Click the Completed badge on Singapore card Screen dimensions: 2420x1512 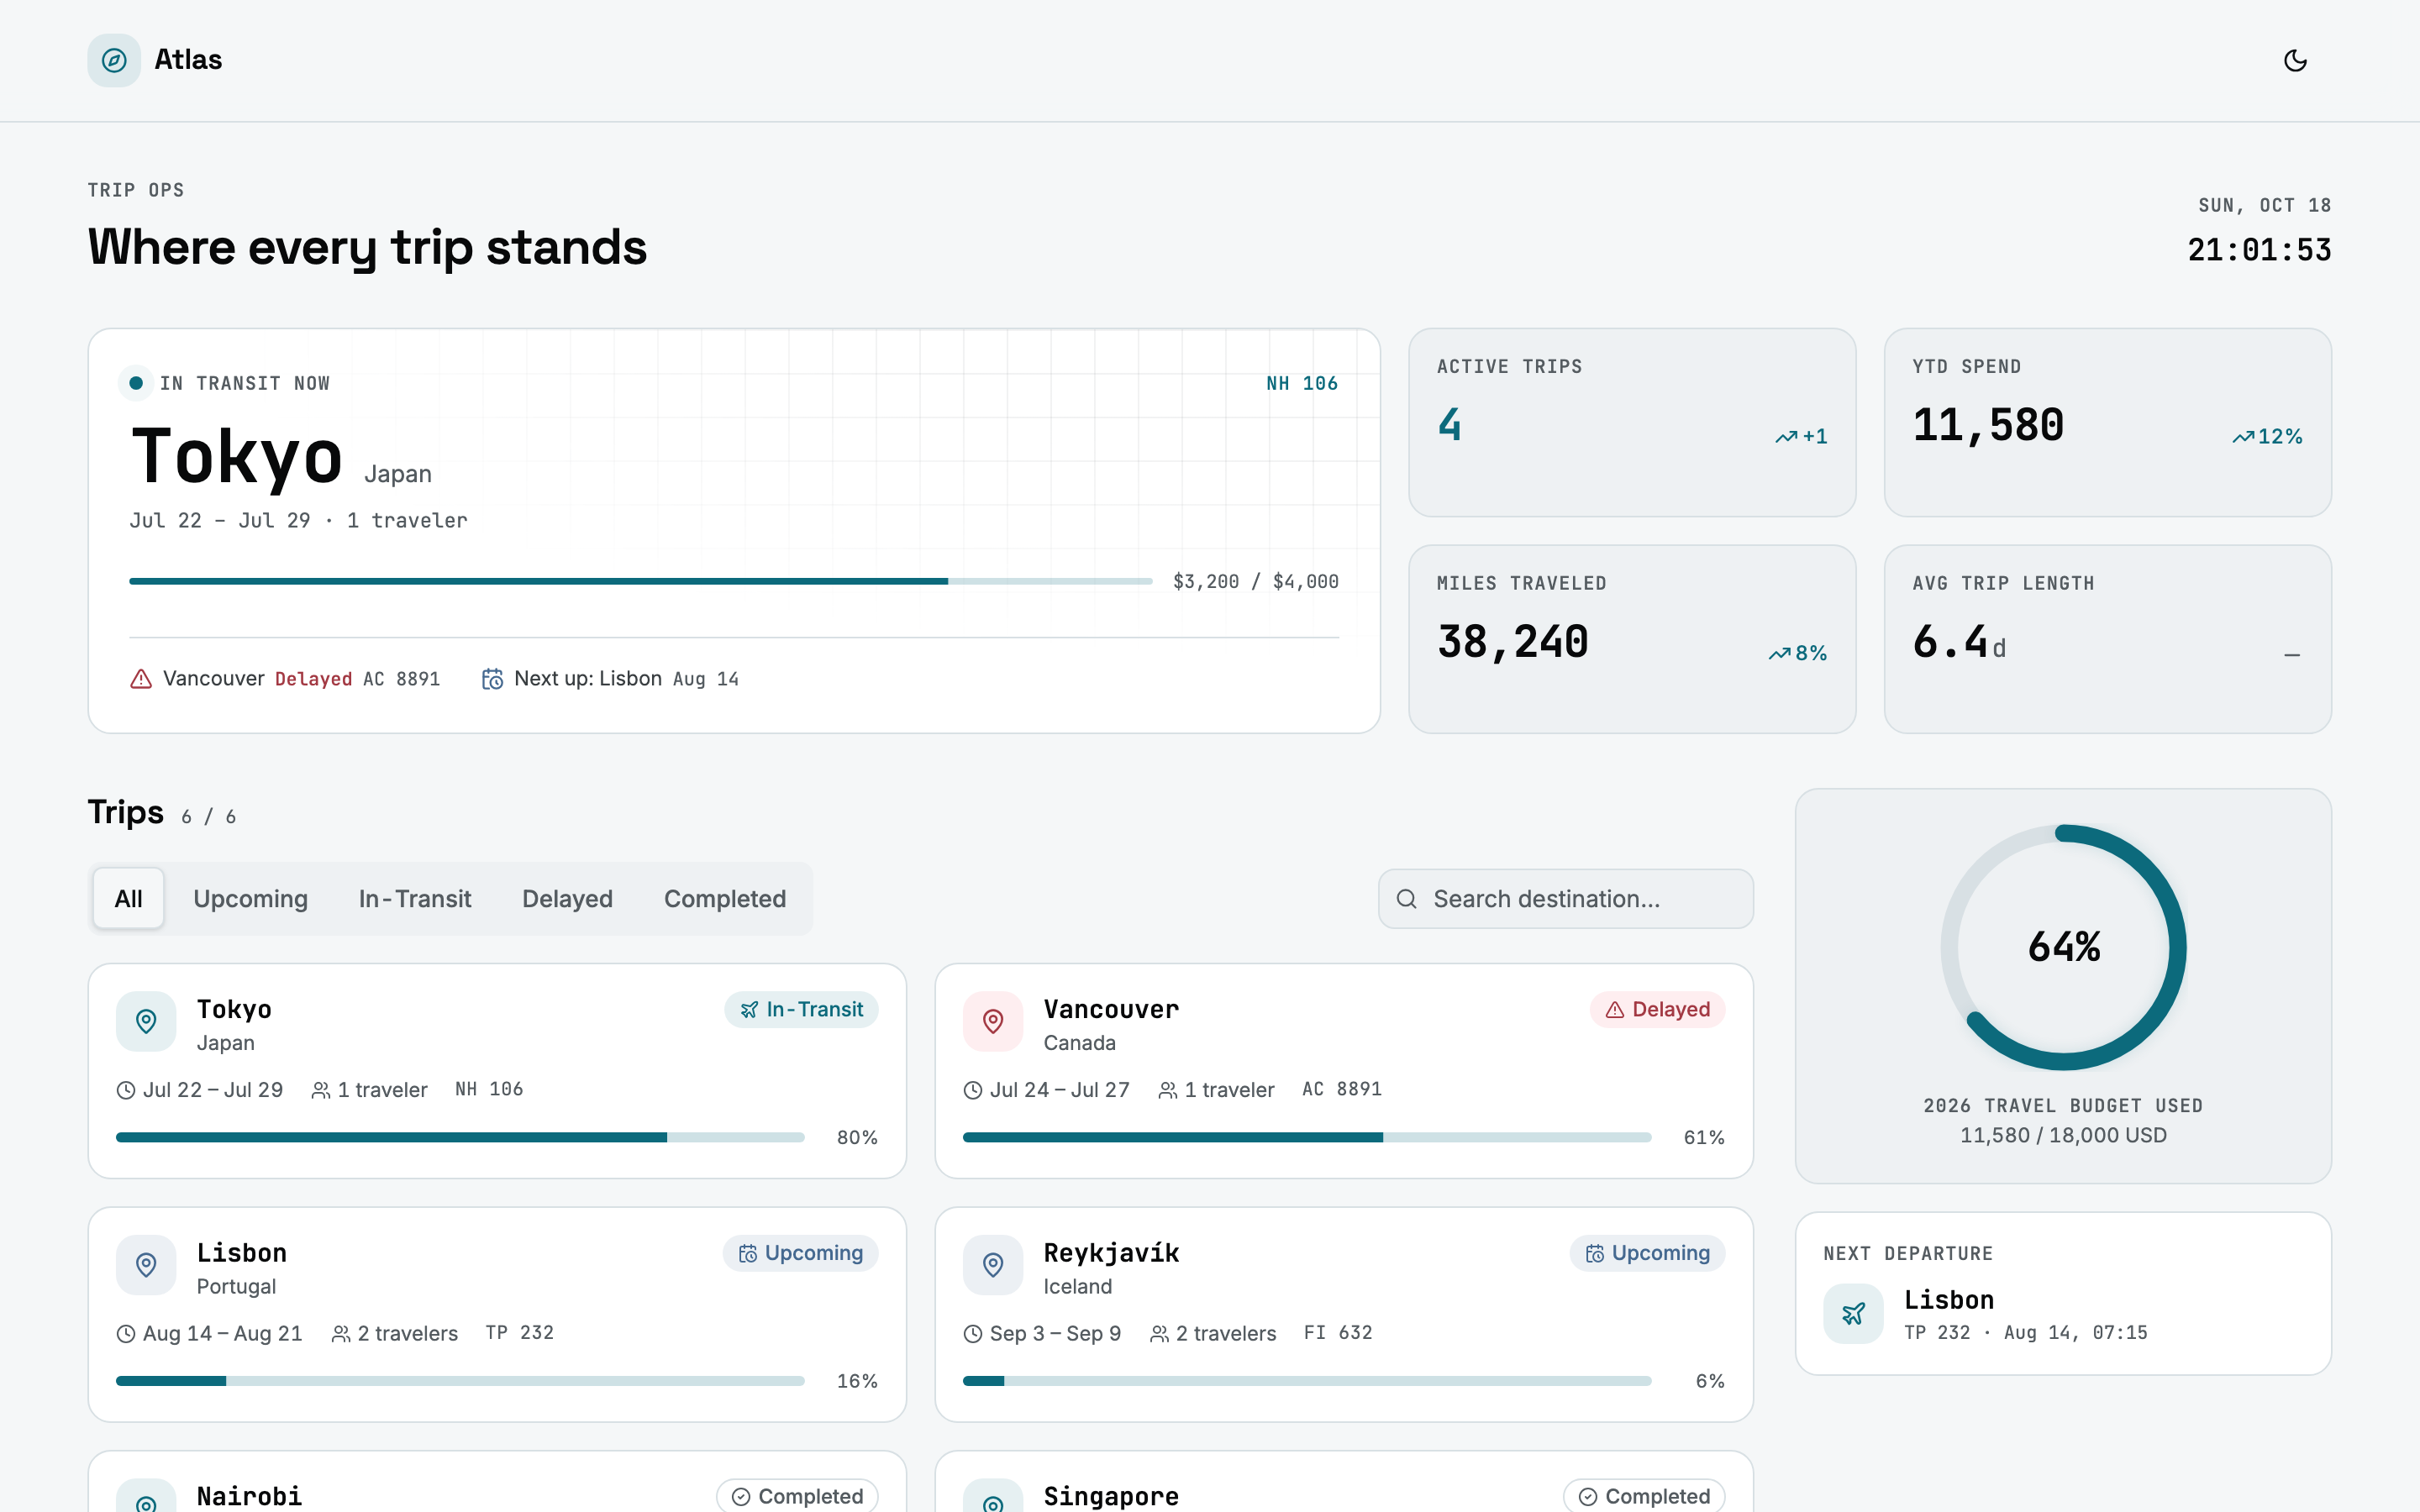tap(1644, 1496)
